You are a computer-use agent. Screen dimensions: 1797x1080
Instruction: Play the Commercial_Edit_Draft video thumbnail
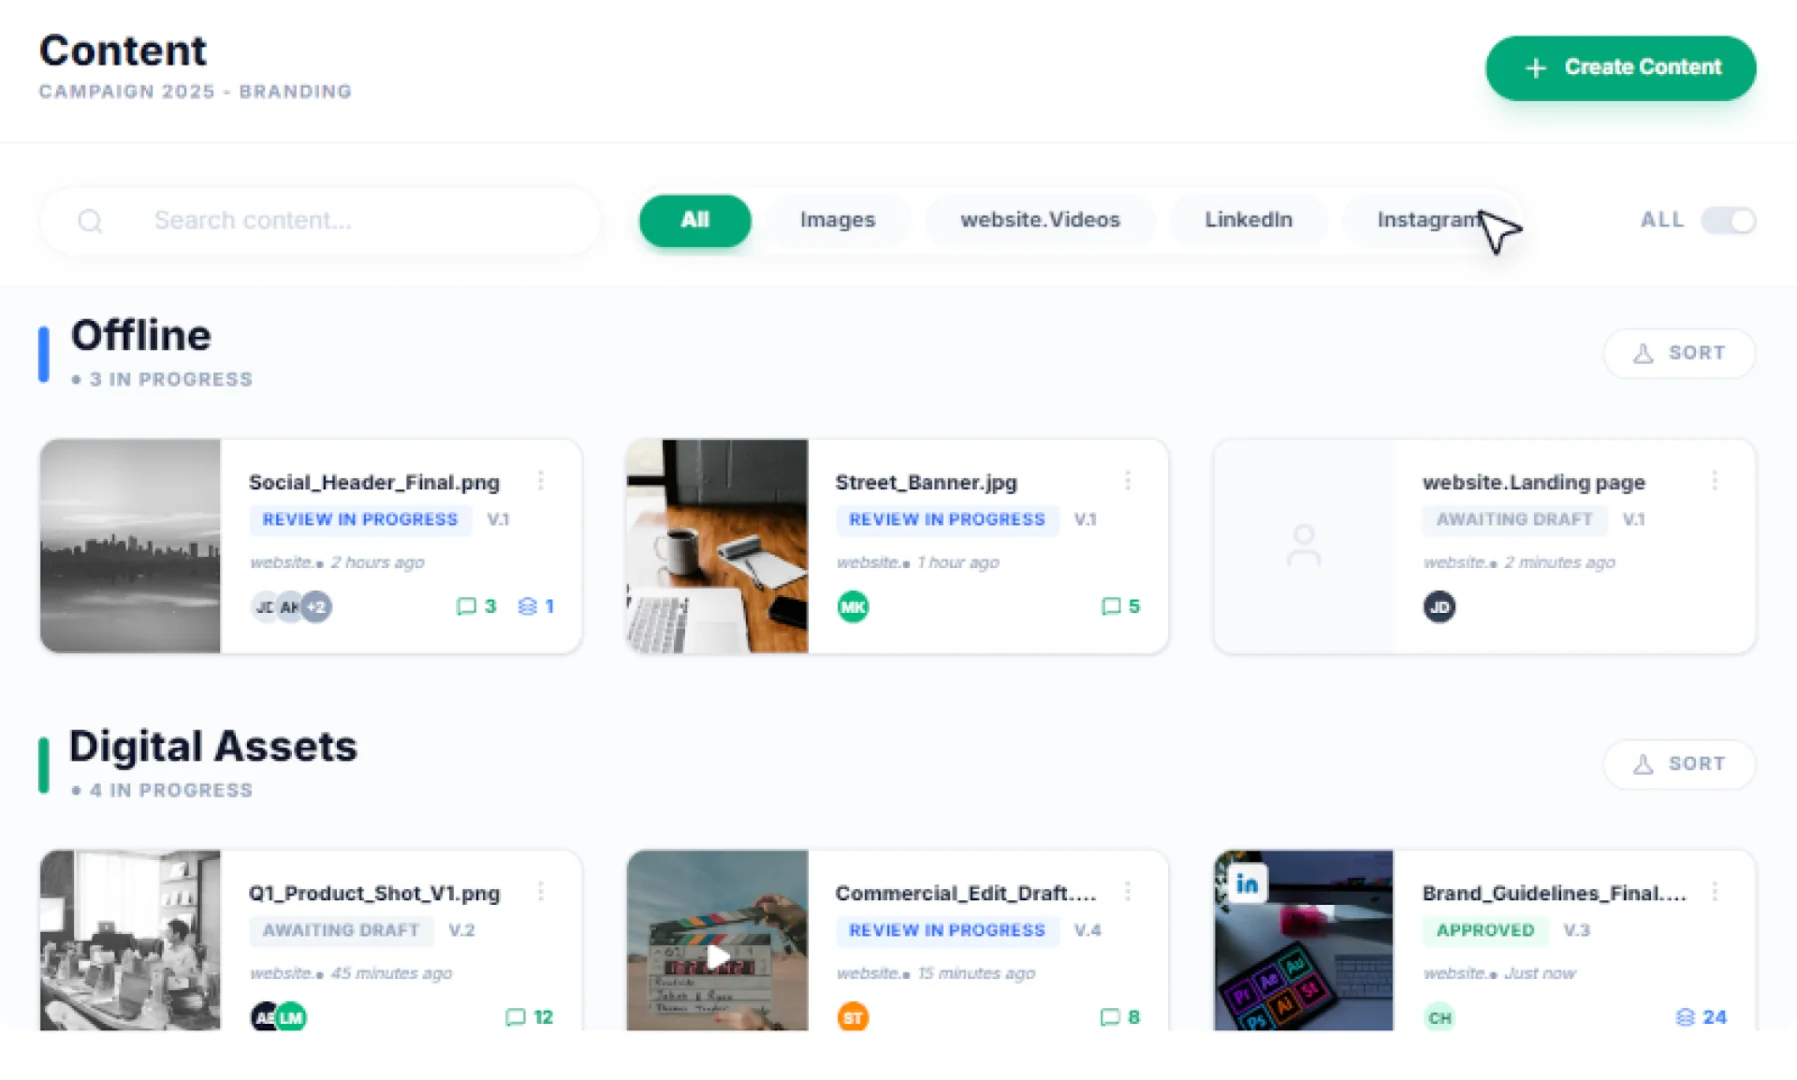tap(717, 956)
